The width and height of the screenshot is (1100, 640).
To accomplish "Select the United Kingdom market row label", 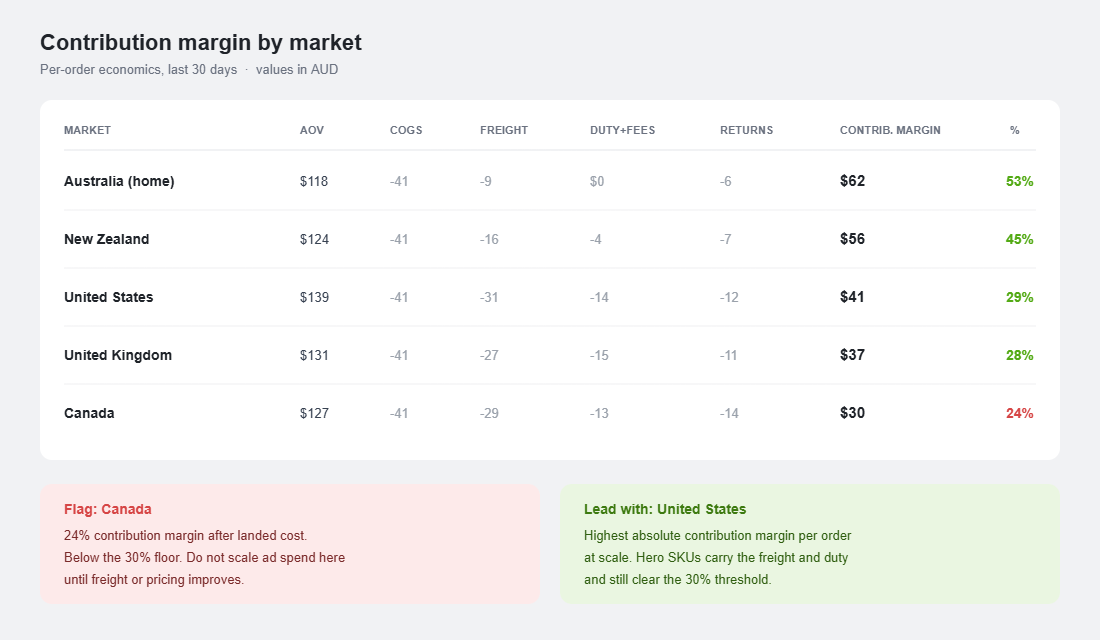I will [118, 355].
